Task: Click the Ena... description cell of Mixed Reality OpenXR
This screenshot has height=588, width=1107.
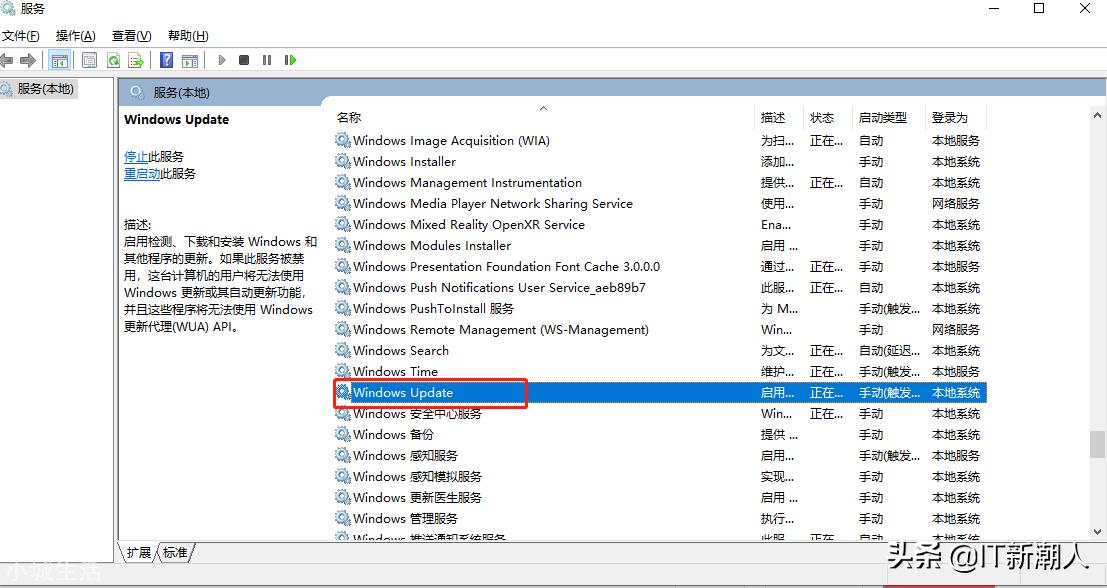Action: tap(776, 224)
